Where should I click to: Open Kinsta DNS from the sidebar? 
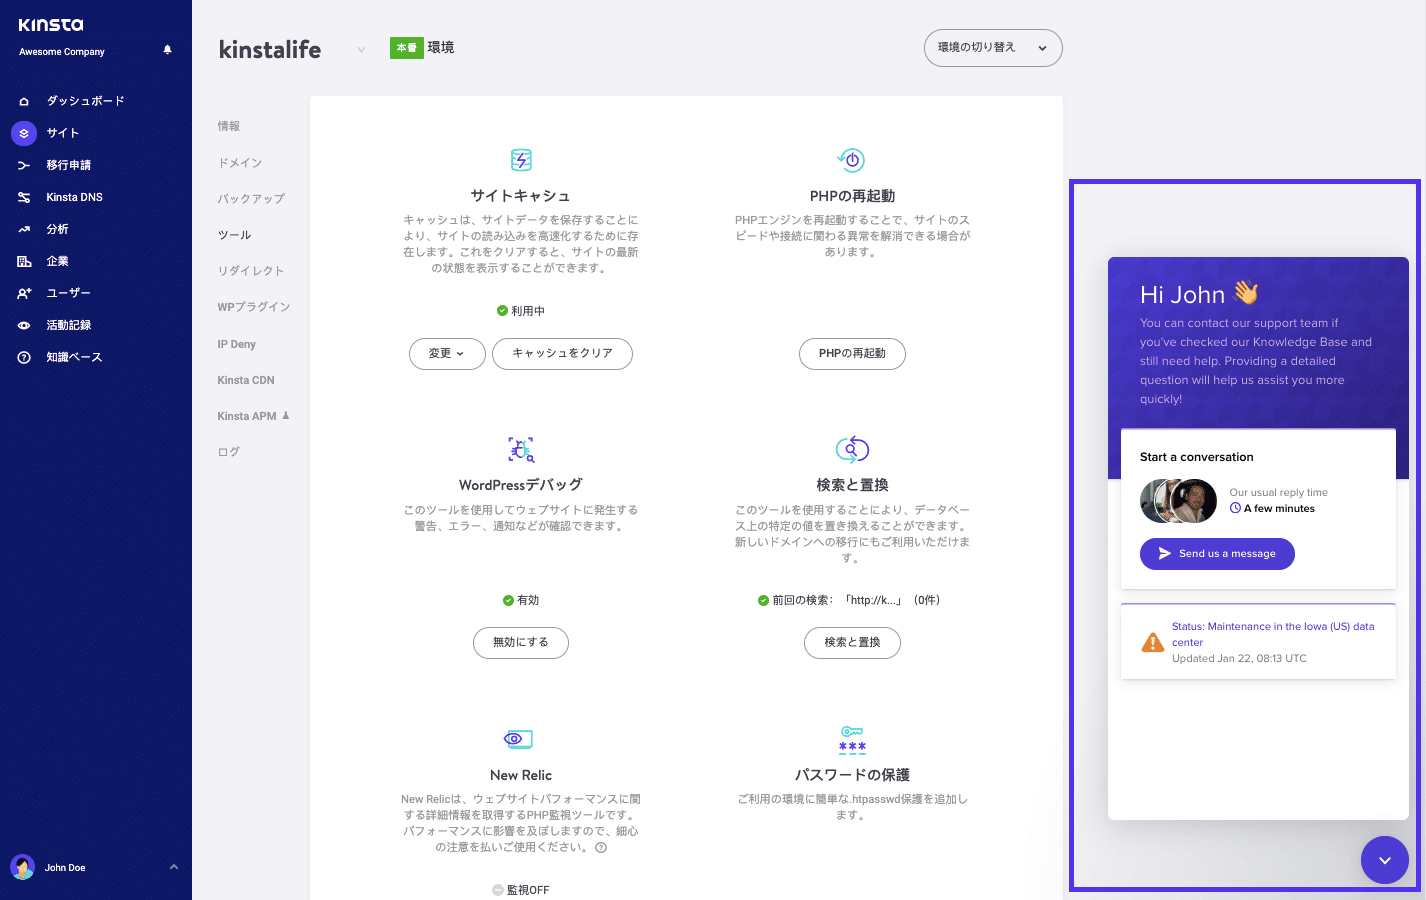[x=73, y=196]
